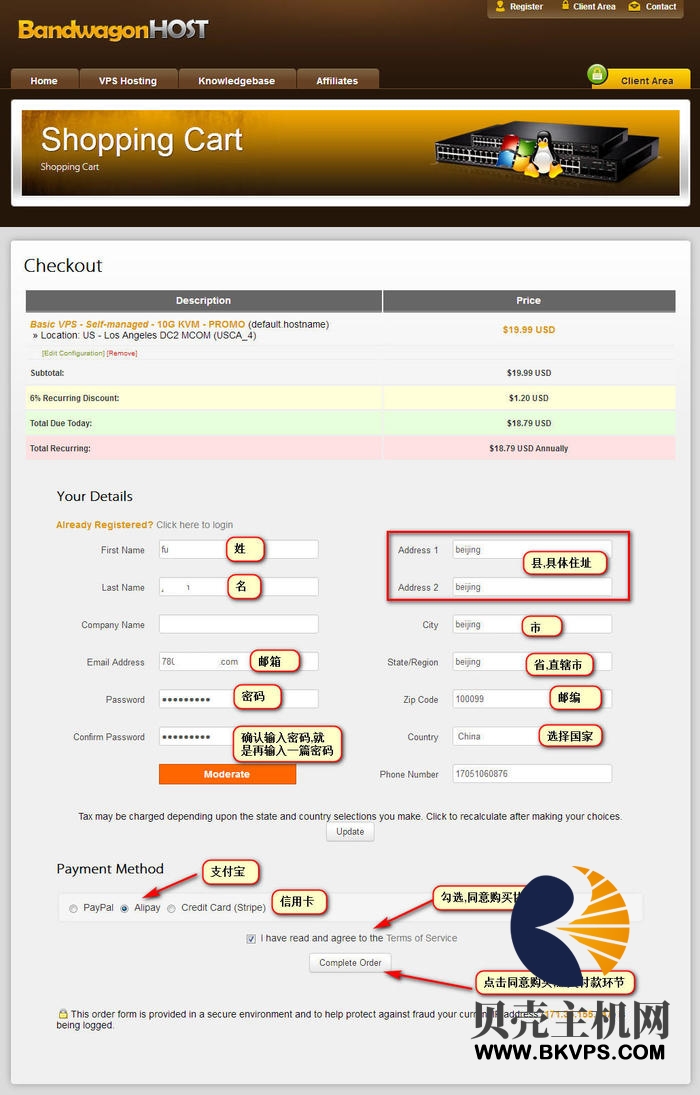Focus the Confirm Password field
Viewport: 700px width, 1095px height.
click(238, 736)
